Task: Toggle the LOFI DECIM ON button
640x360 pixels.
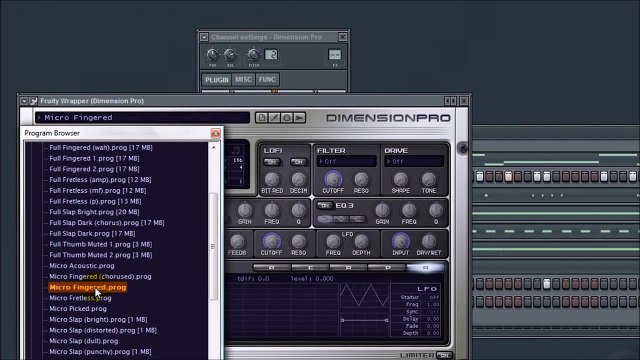Action: click(x=298, y=162)
